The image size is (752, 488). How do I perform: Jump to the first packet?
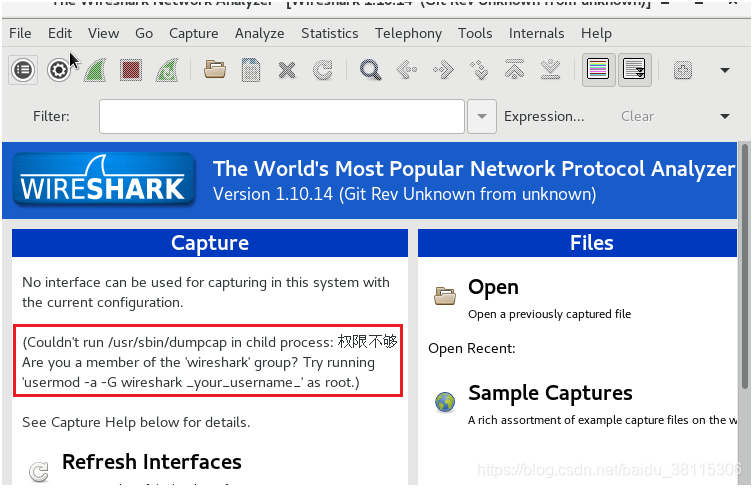point(515,70)
